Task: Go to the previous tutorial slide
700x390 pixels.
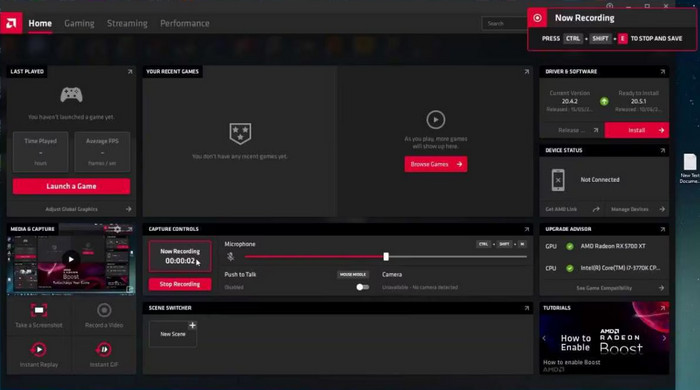Action: click(x=544, y=338)
